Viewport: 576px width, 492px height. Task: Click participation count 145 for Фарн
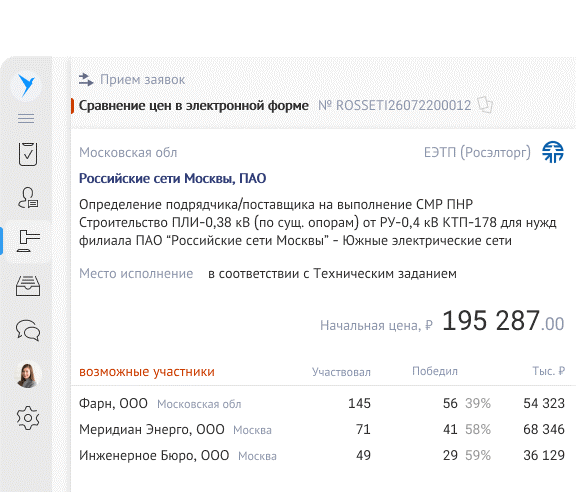[x=359, y=403]
